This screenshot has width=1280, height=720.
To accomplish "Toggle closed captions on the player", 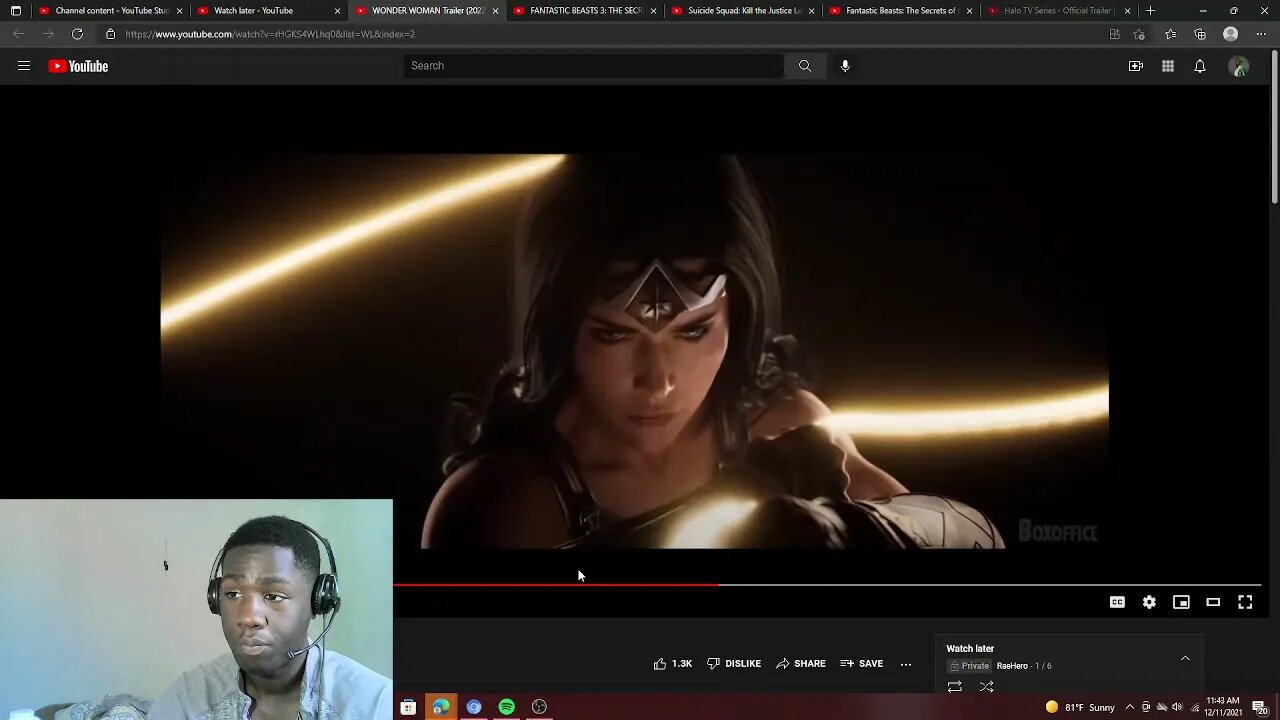I will click(x=1117, y=602).
